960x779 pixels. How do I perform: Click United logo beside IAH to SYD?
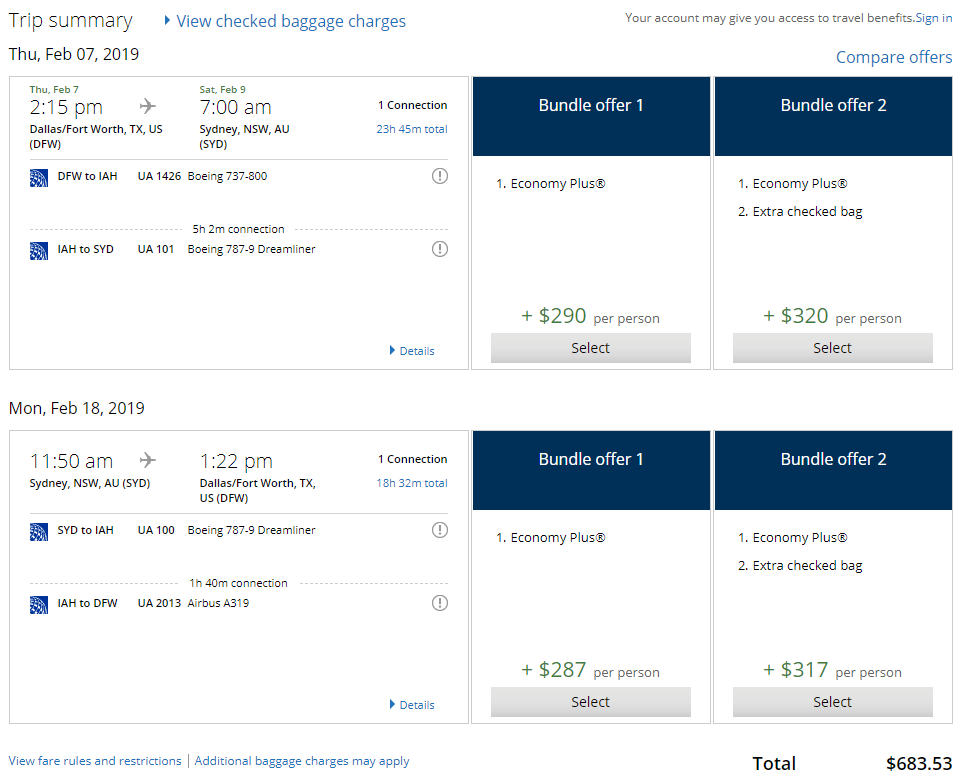(39, 250)
